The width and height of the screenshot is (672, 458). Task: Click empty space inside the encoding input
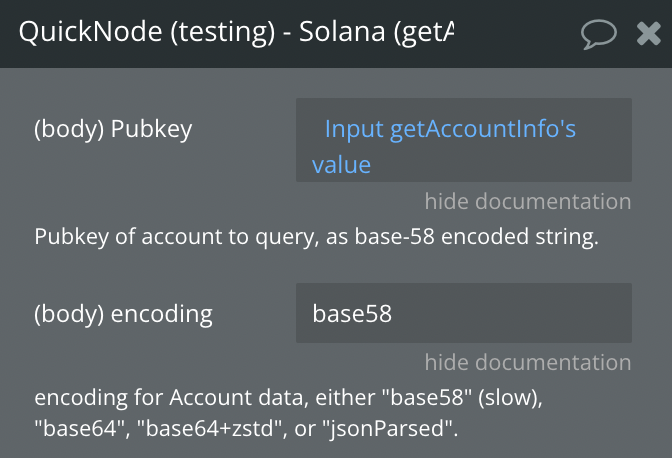[x=514, y=313]
